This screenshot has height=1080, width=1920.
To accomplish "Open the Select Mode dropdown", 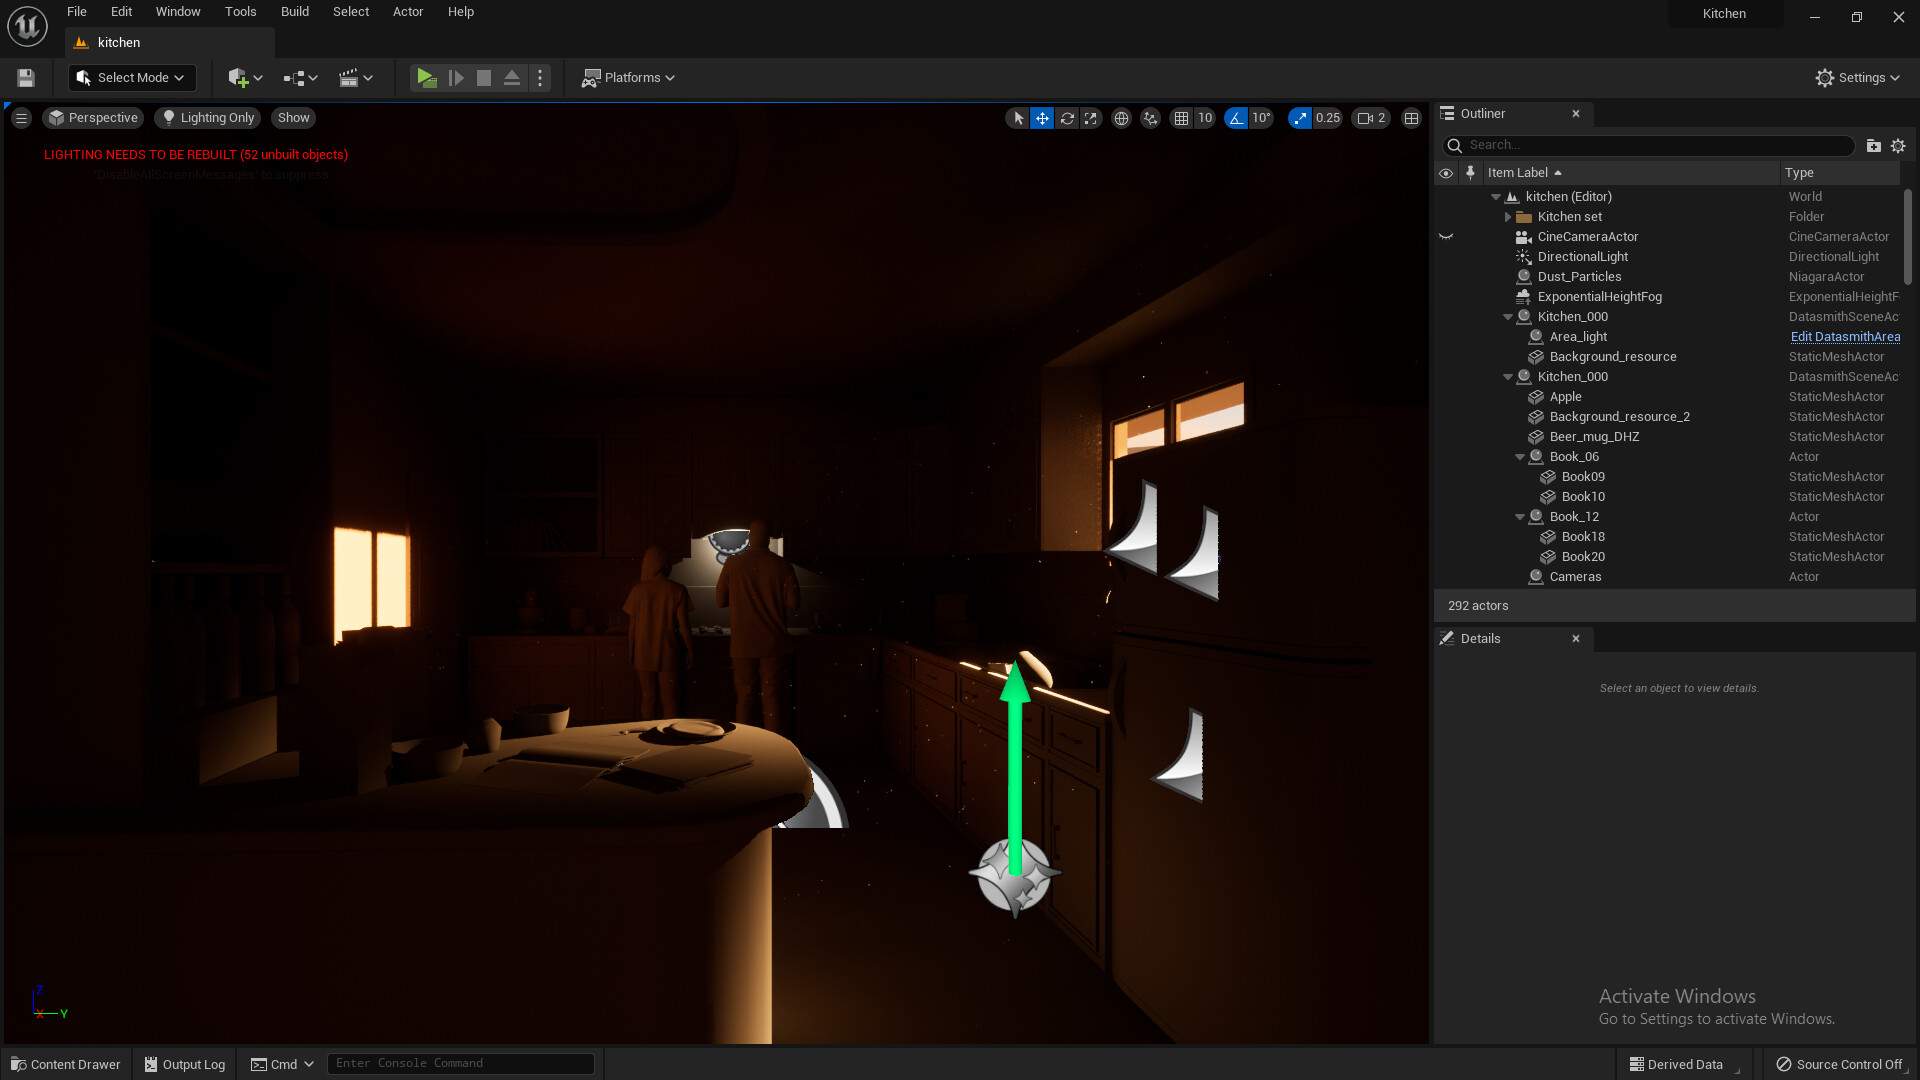I will coord(132,78).
